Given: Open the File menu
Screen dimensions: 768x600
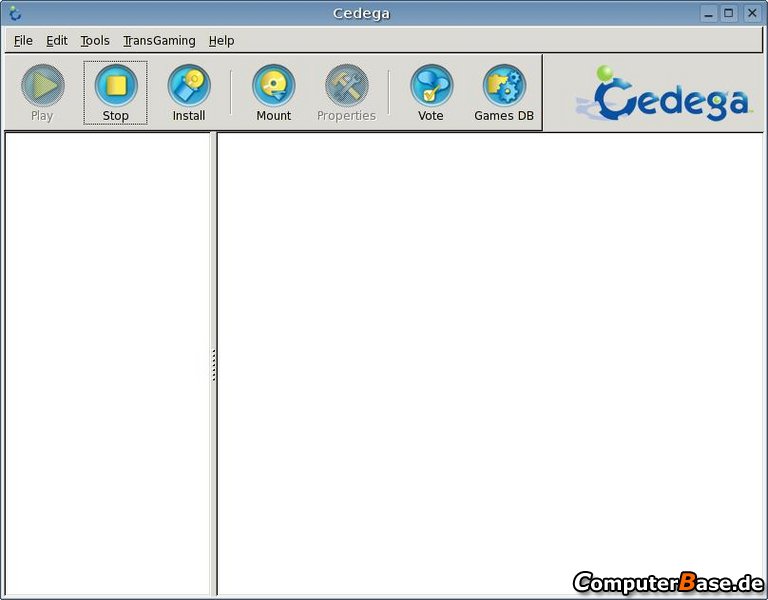Looking at the screenshot, I should [x=23, y=41].
